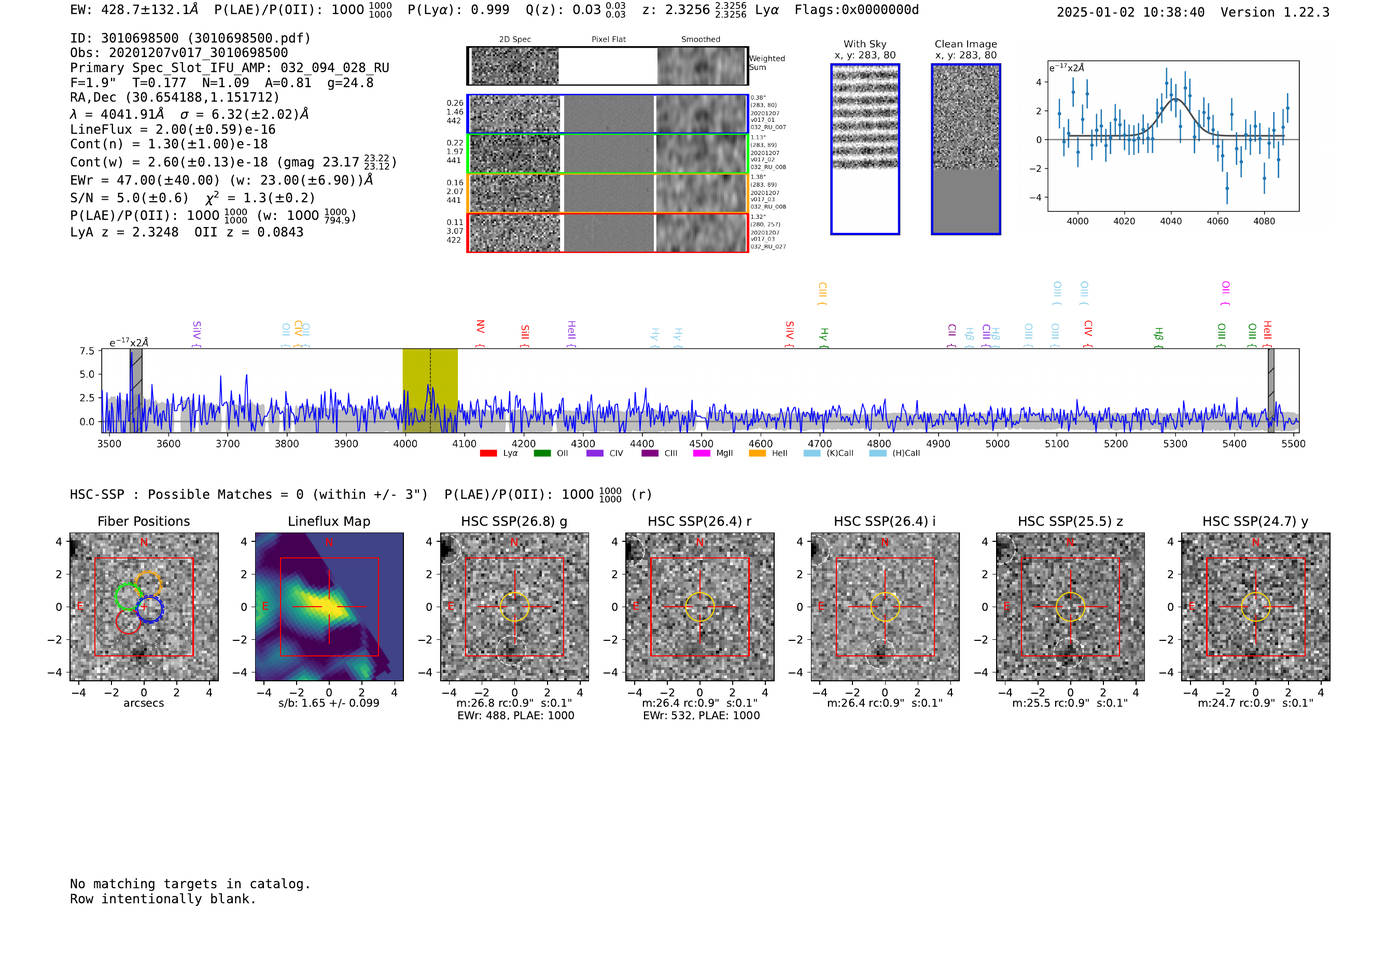This screenshot has height=953, width=1400.
Task: Click the Primary Spec_Slot_IFU_AMP line
Action: point(230,67)
